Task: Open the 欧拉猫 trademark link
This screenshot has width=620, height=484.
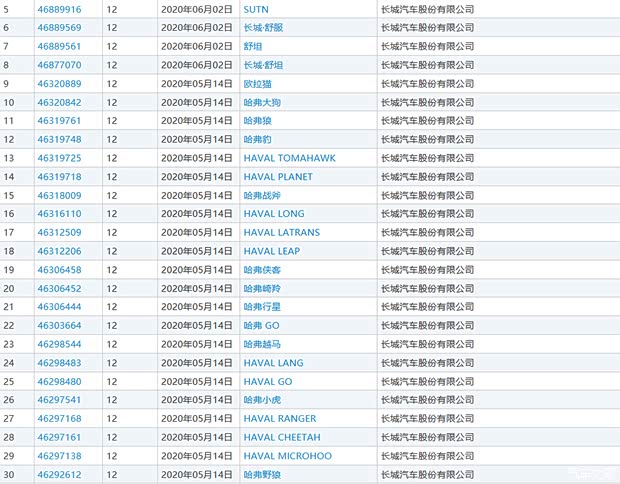Action: pyautogui.click(x=259, y=84)
